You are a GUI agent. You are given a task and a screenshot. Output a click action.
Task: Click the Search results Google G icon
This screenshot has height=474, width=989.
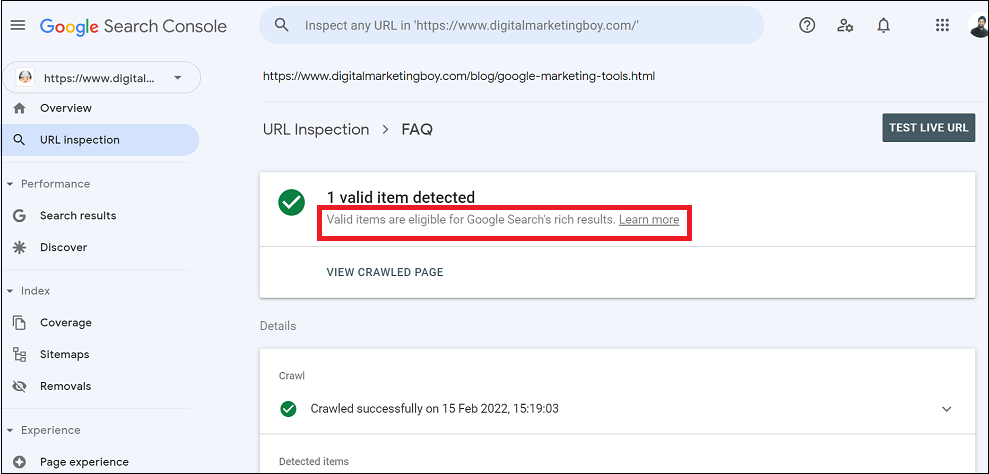[20, 216]
